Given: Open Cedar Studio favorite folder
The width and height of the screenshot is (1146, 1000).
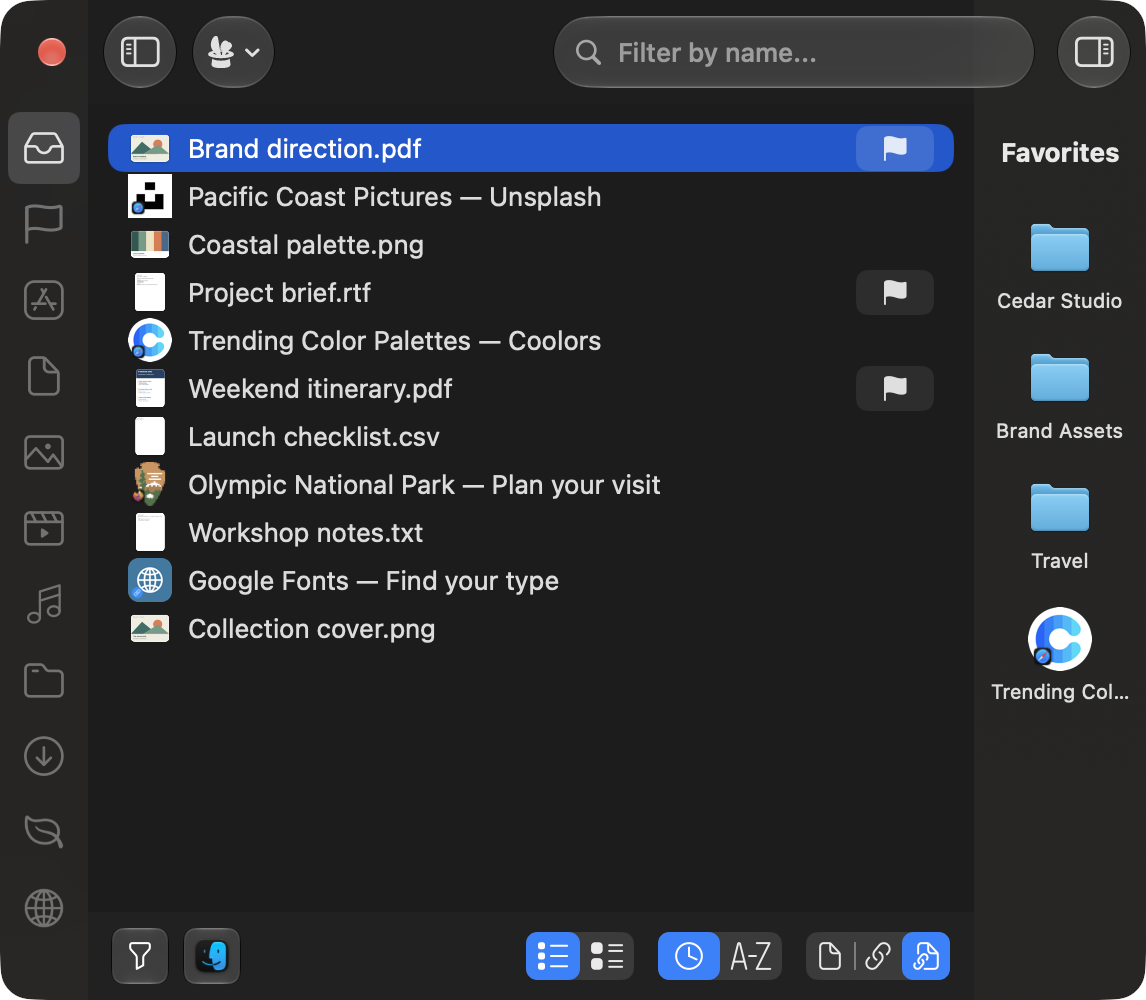Looking at the screenshot, I should pos(1059,268).
